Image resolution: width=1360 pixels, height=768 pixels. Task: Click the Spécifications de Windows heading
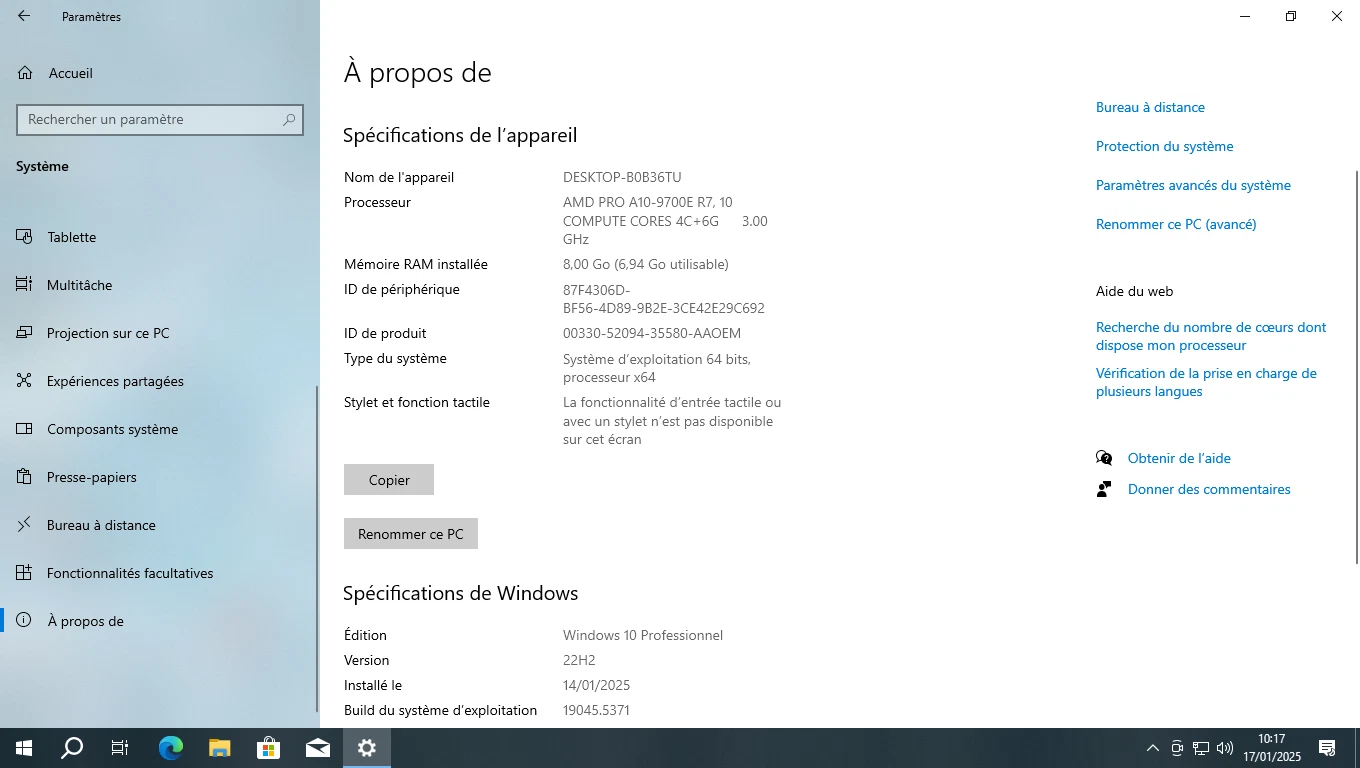[461, 593]
